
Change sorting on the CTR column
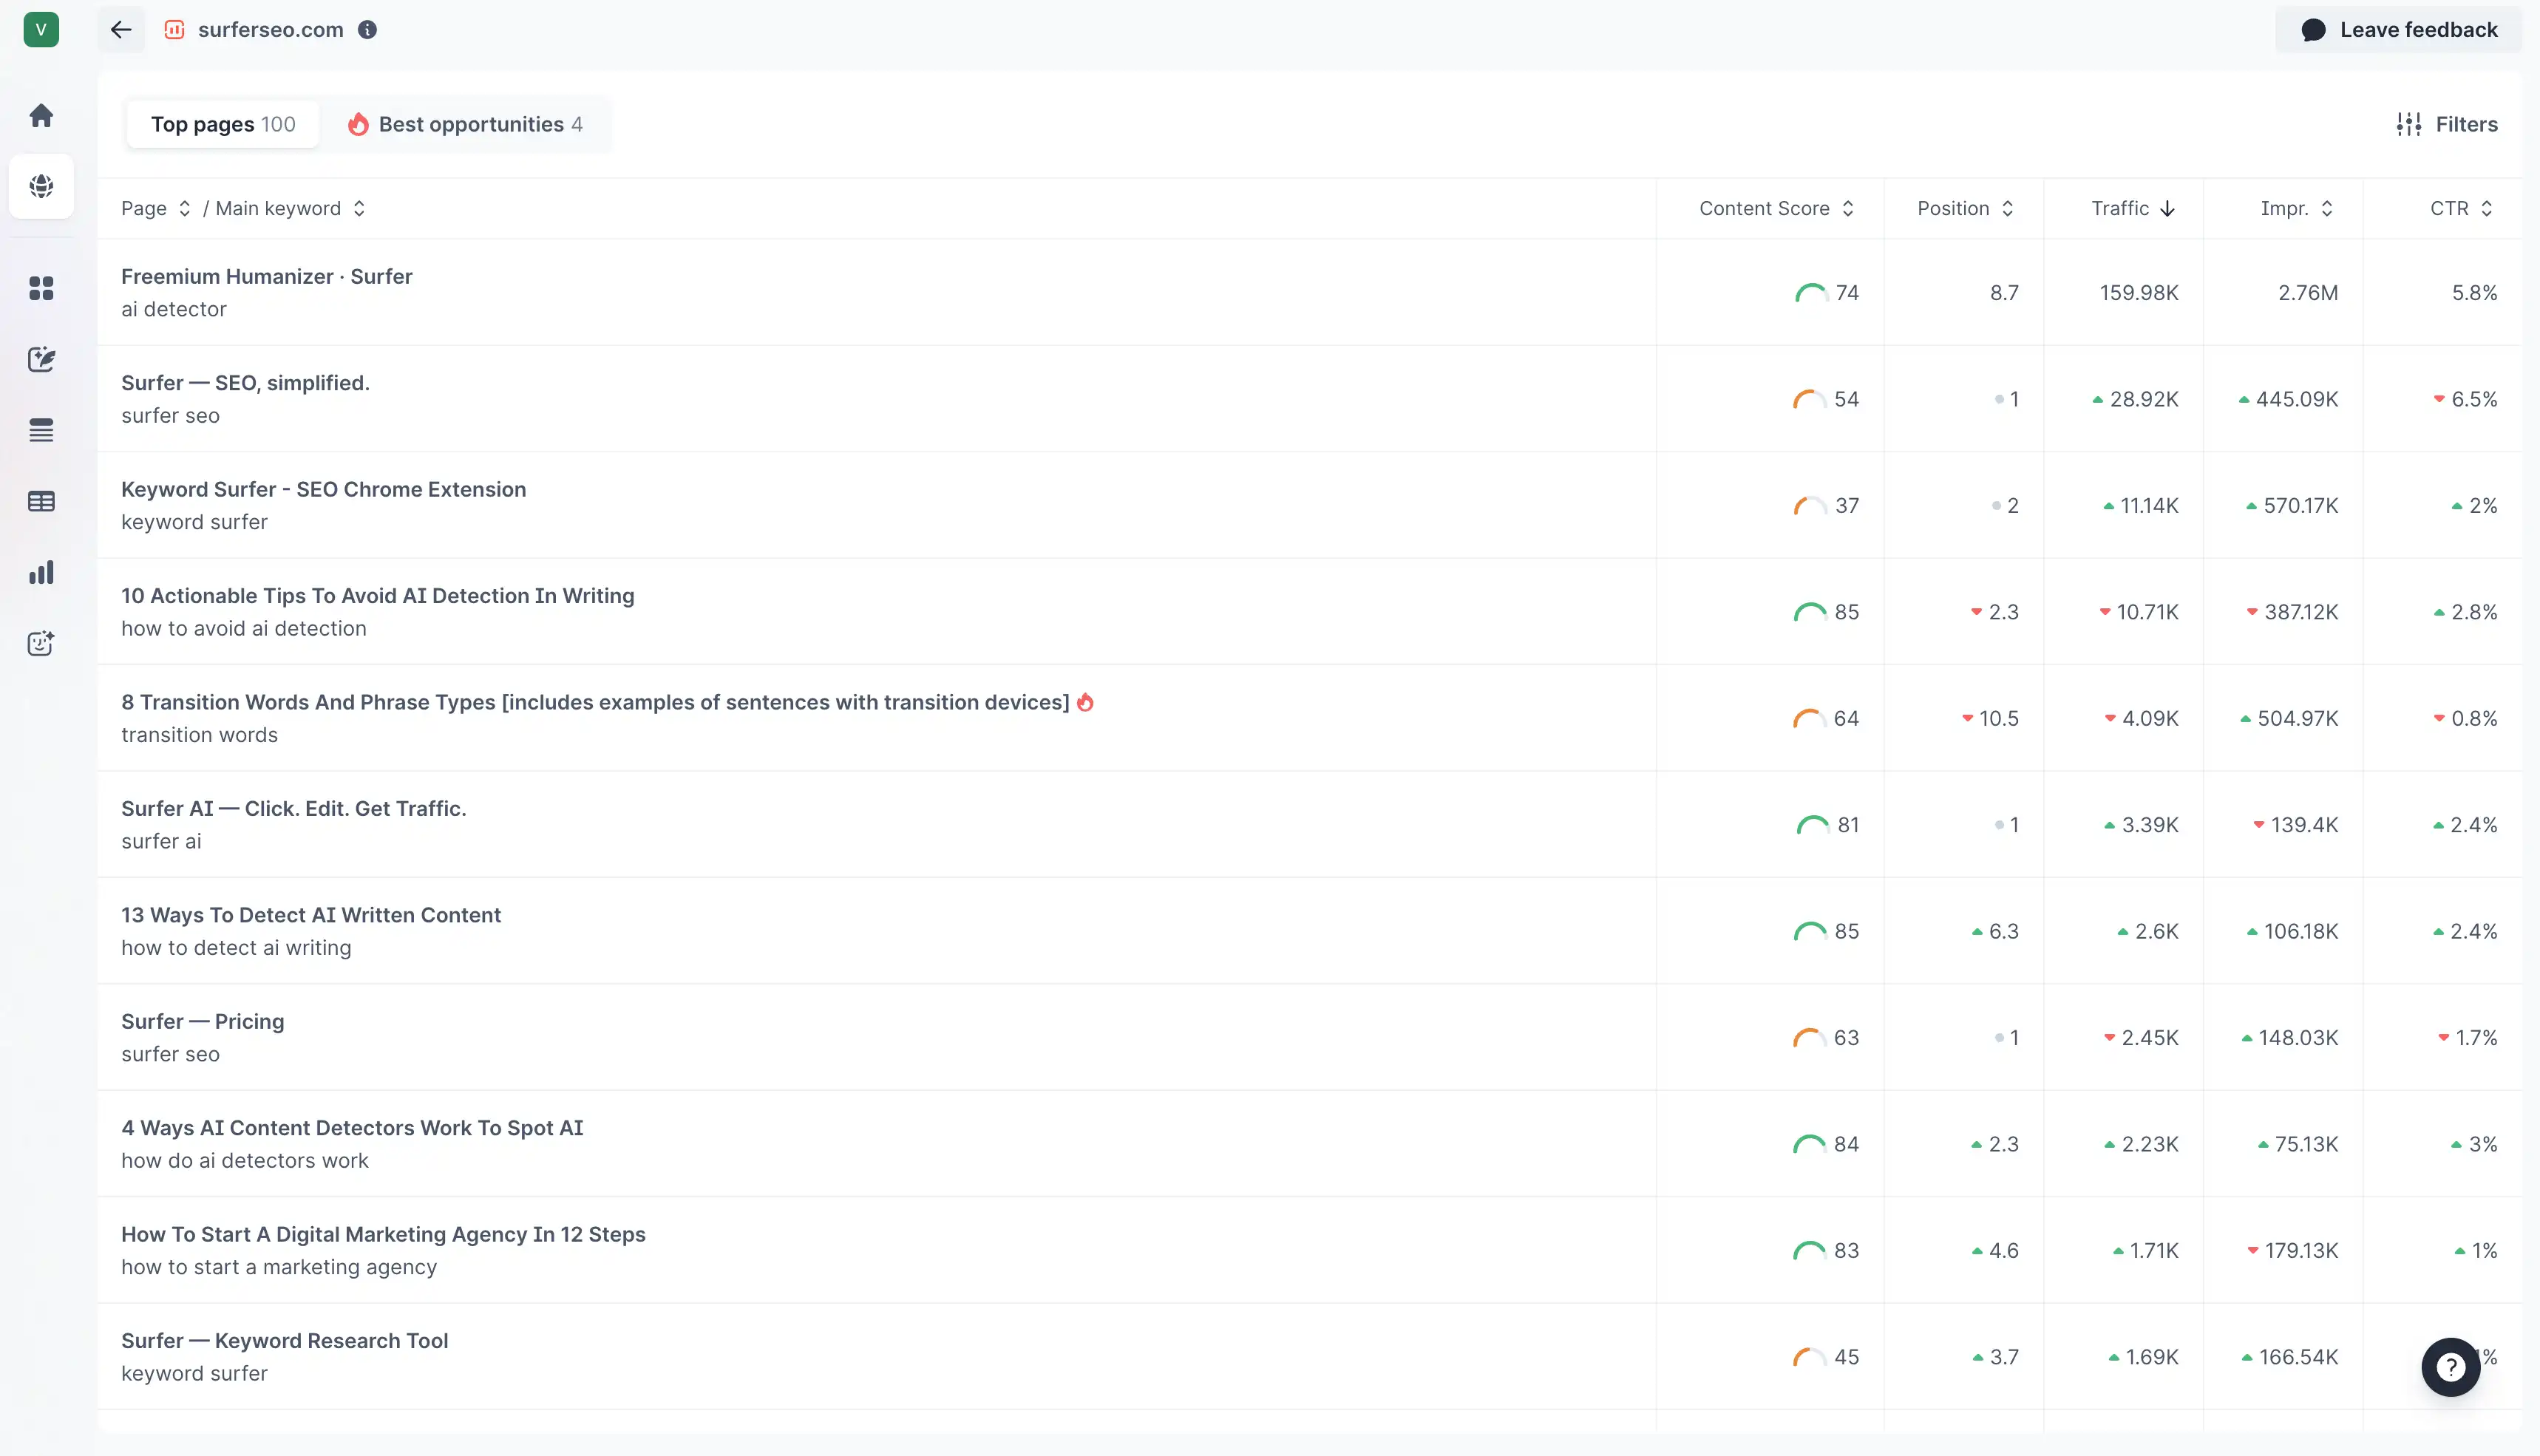pos(2487,208)
